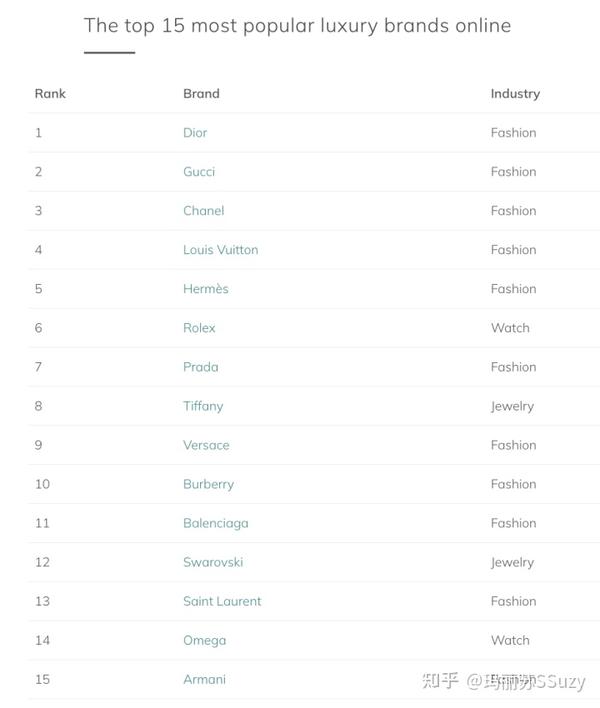Open the Balenciaga brand link
This screenshot has width=600, height=708.
click(215, 523)
